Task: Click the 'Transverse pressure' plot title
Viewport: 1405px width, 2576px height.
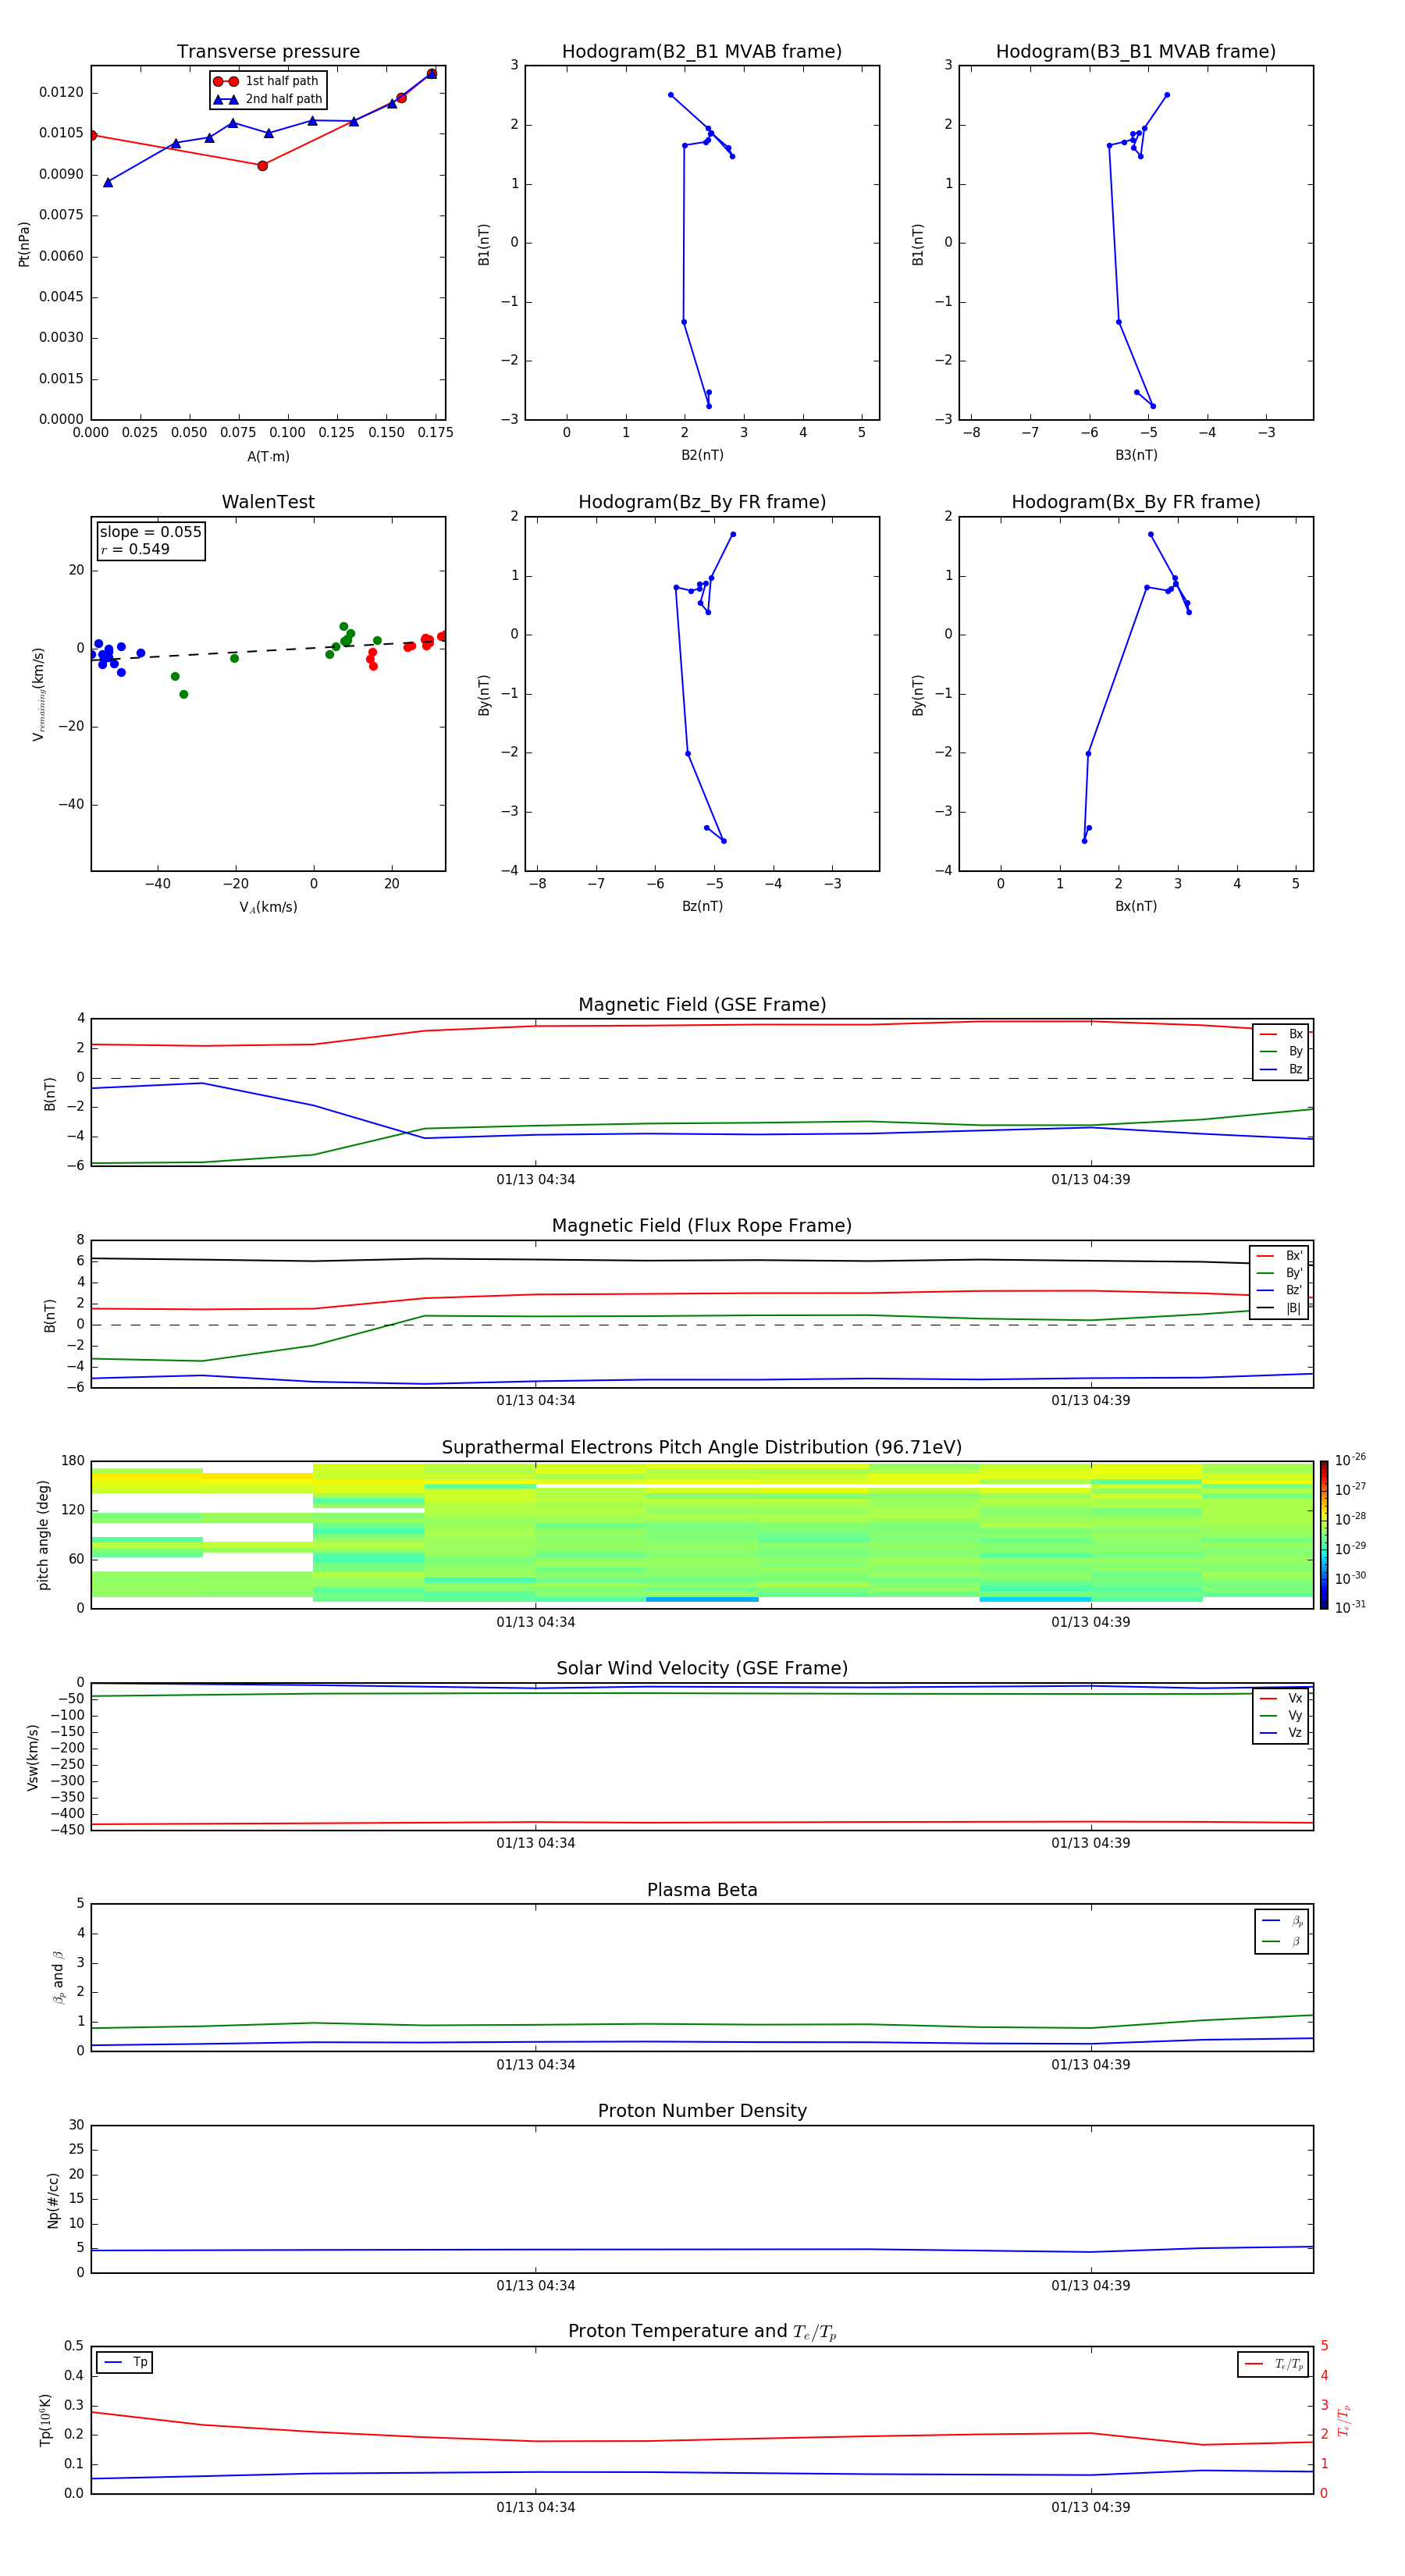Action: coord(268,52)
